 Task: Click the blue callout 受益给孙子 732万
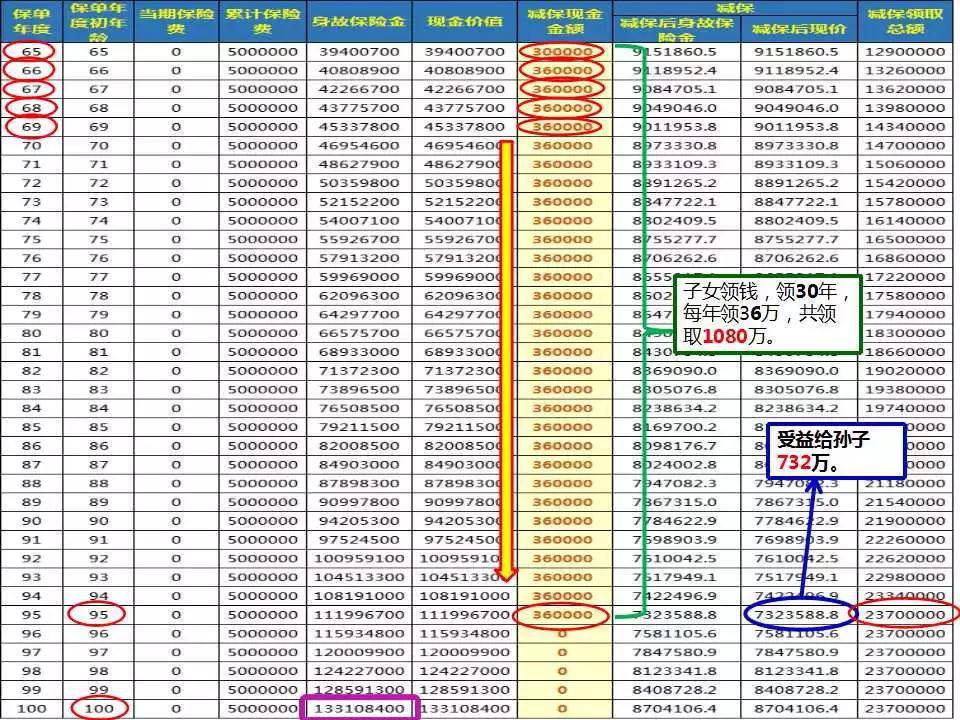point(835,450)
